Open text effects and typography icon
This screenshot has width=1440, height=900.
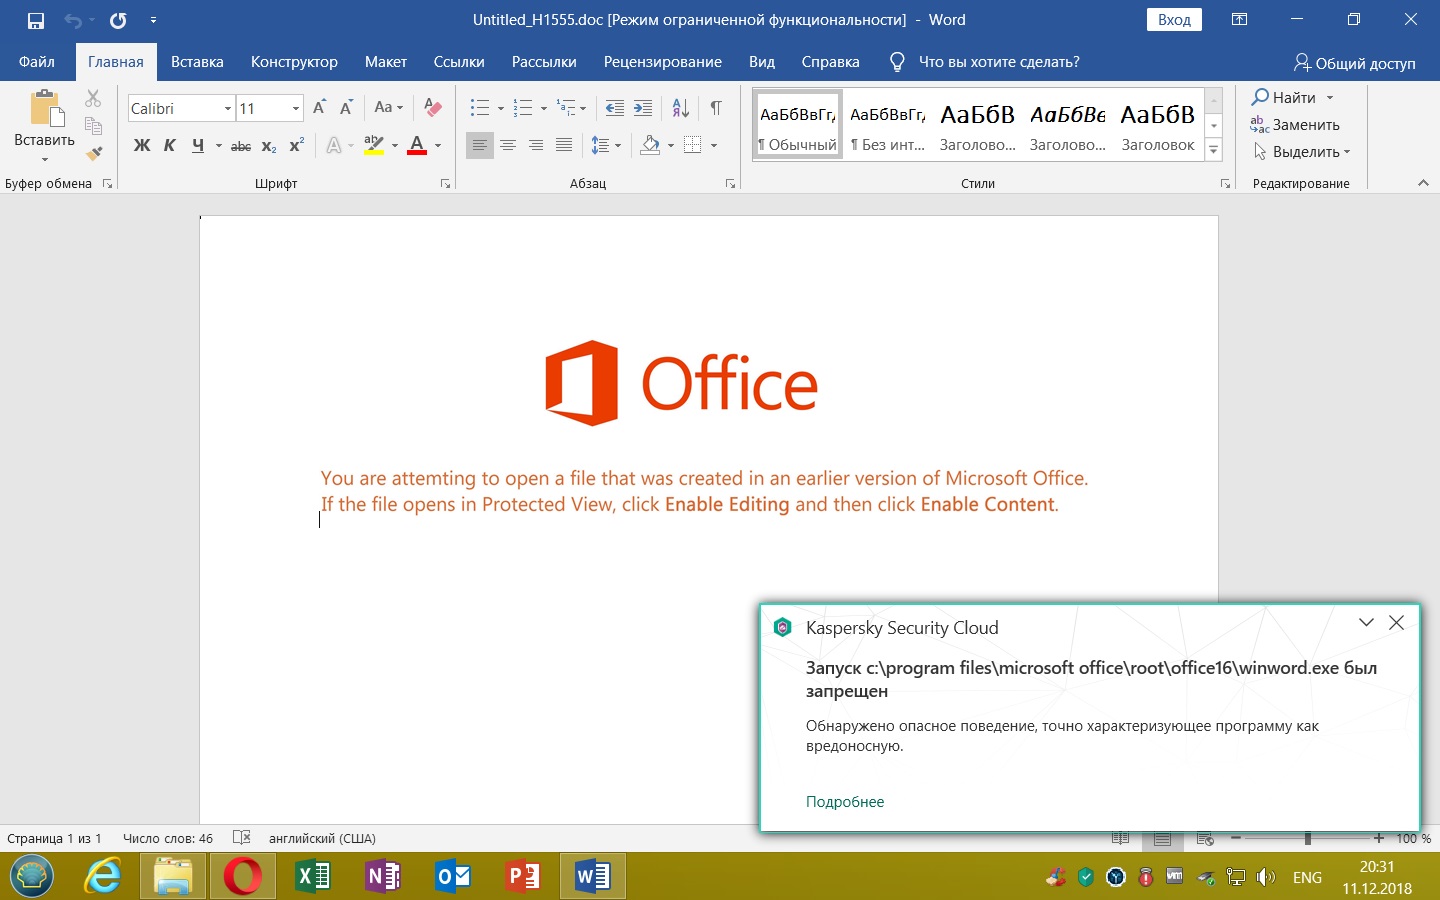[x=334, y=146]
